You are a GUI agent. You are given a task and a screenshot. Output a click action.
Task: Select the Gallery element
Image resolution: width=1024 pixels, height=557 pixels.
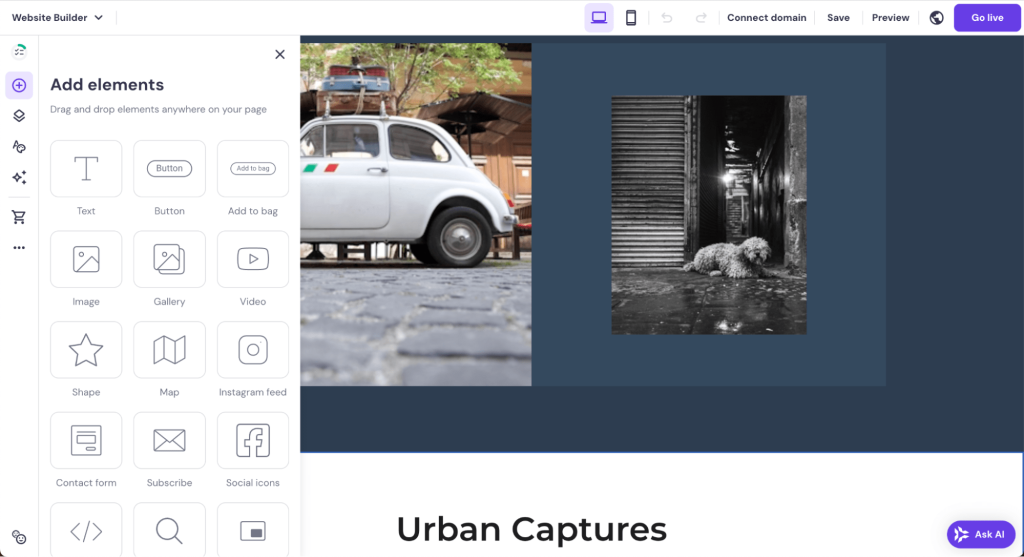tap(169, 260)
